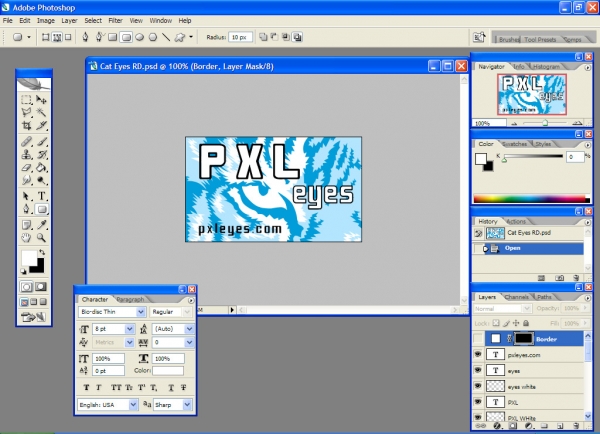The height and width of the screenshot is (434, 600).
Task: Choose the Line shape in options bar
Action: pyautogui.click(x=166, y=37)
